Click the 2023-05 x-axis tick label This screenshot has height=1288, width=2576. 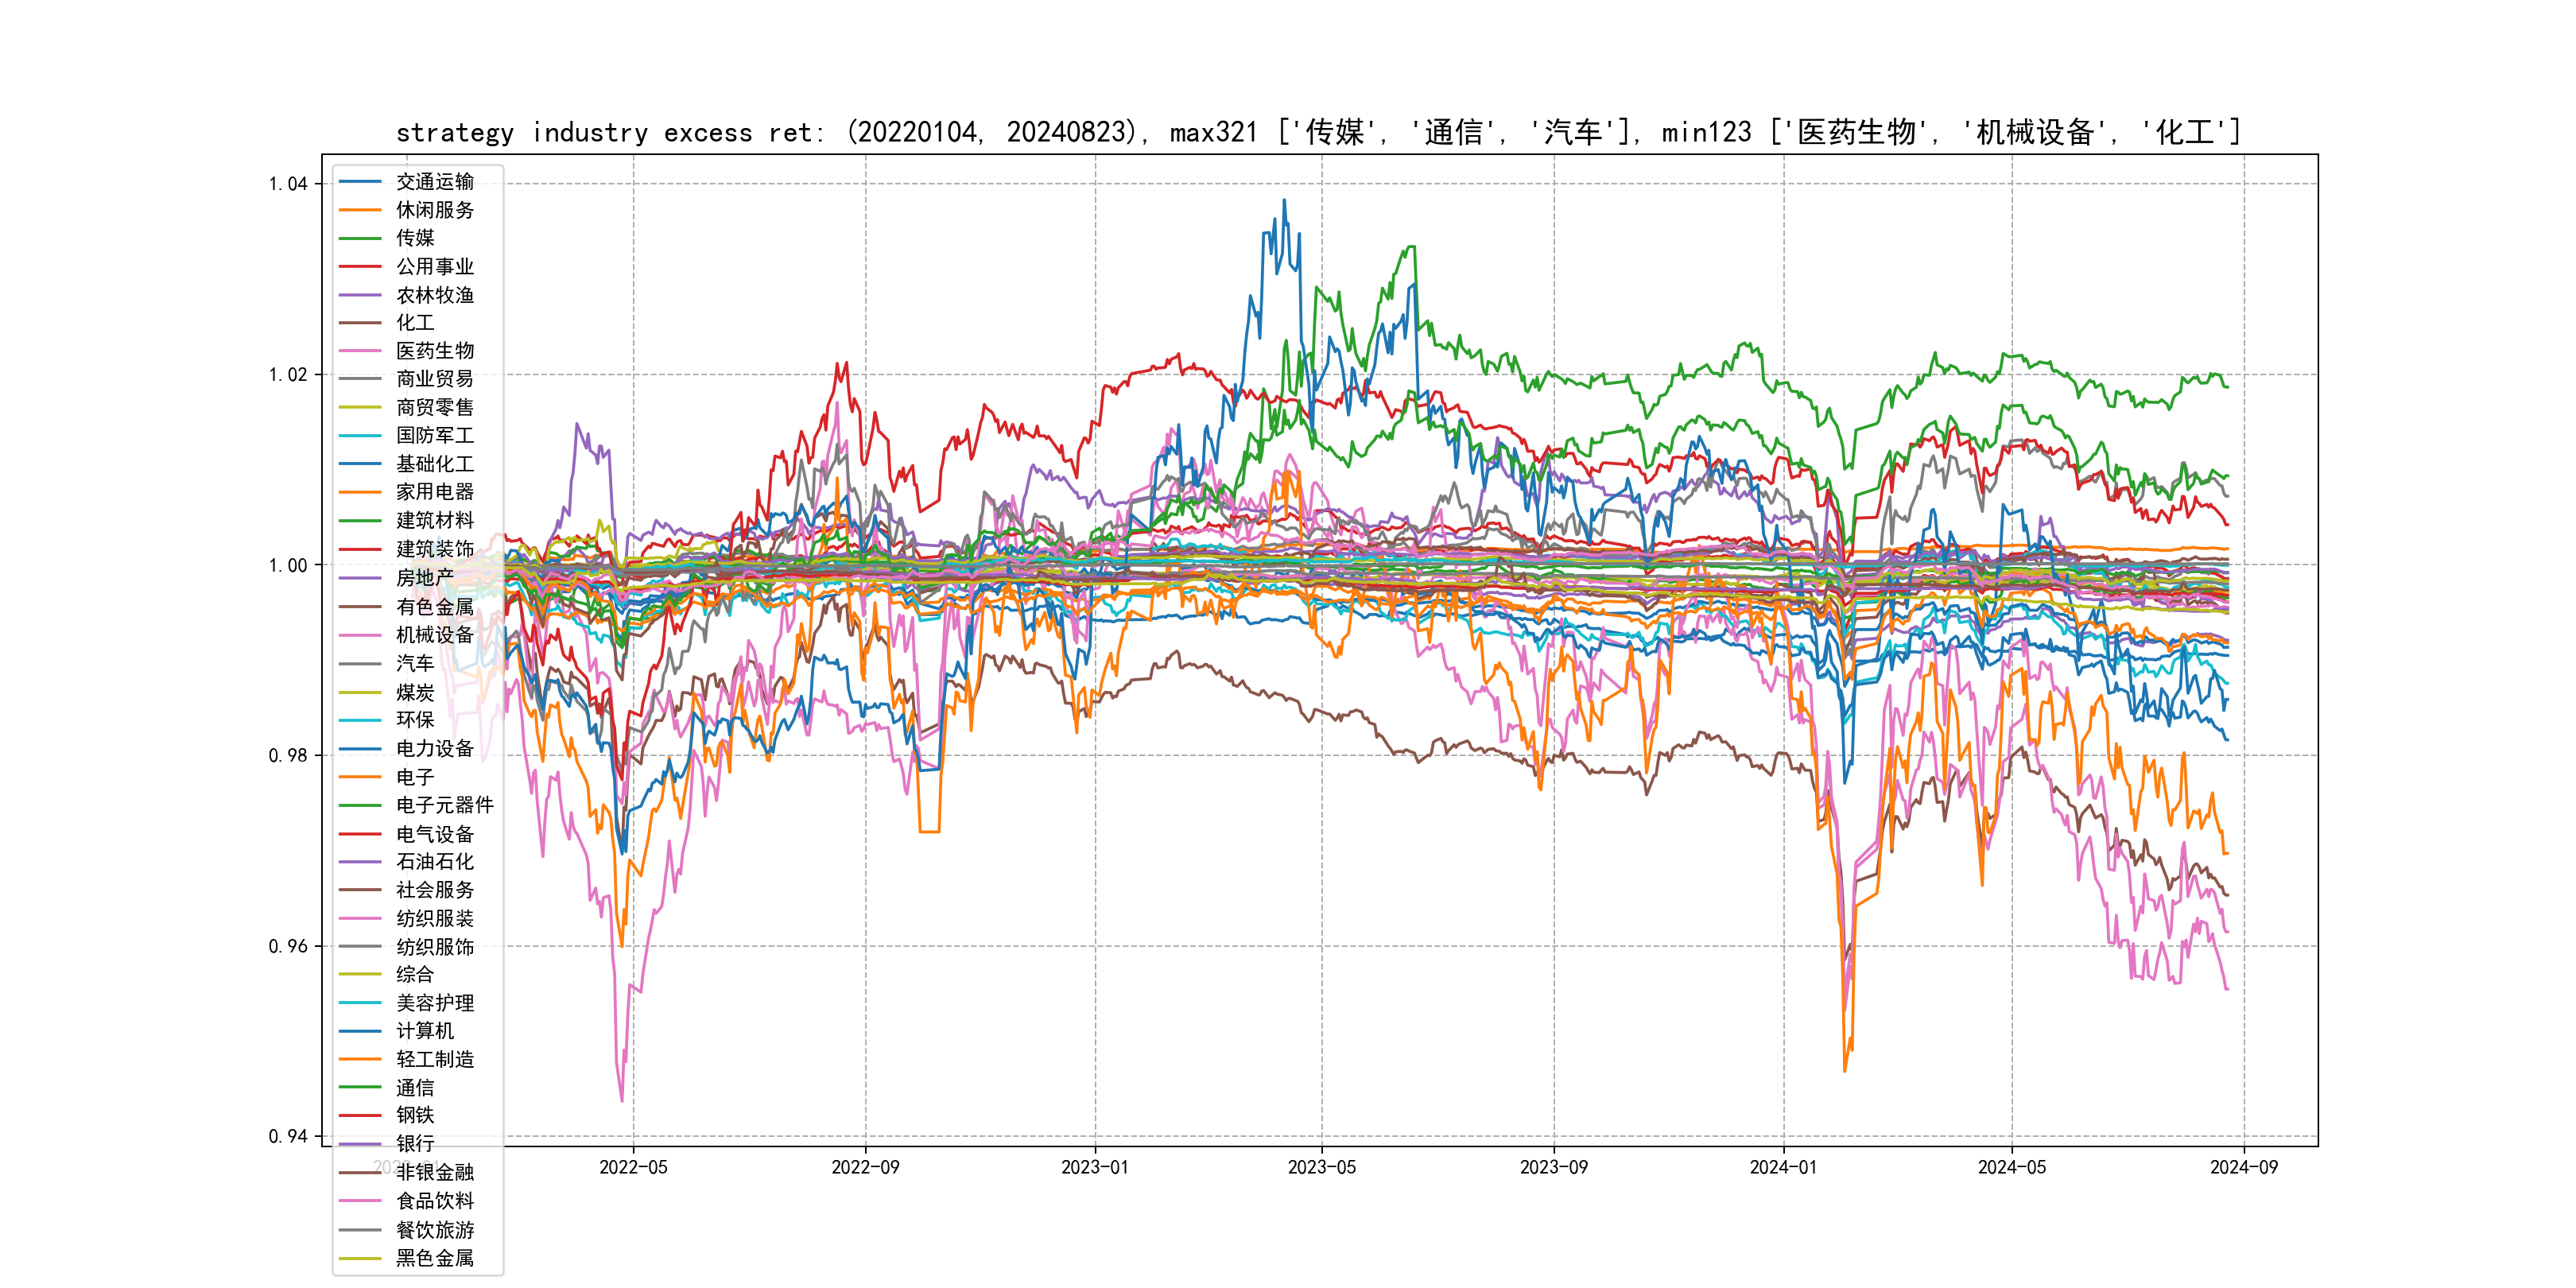pos(1321,1167)
